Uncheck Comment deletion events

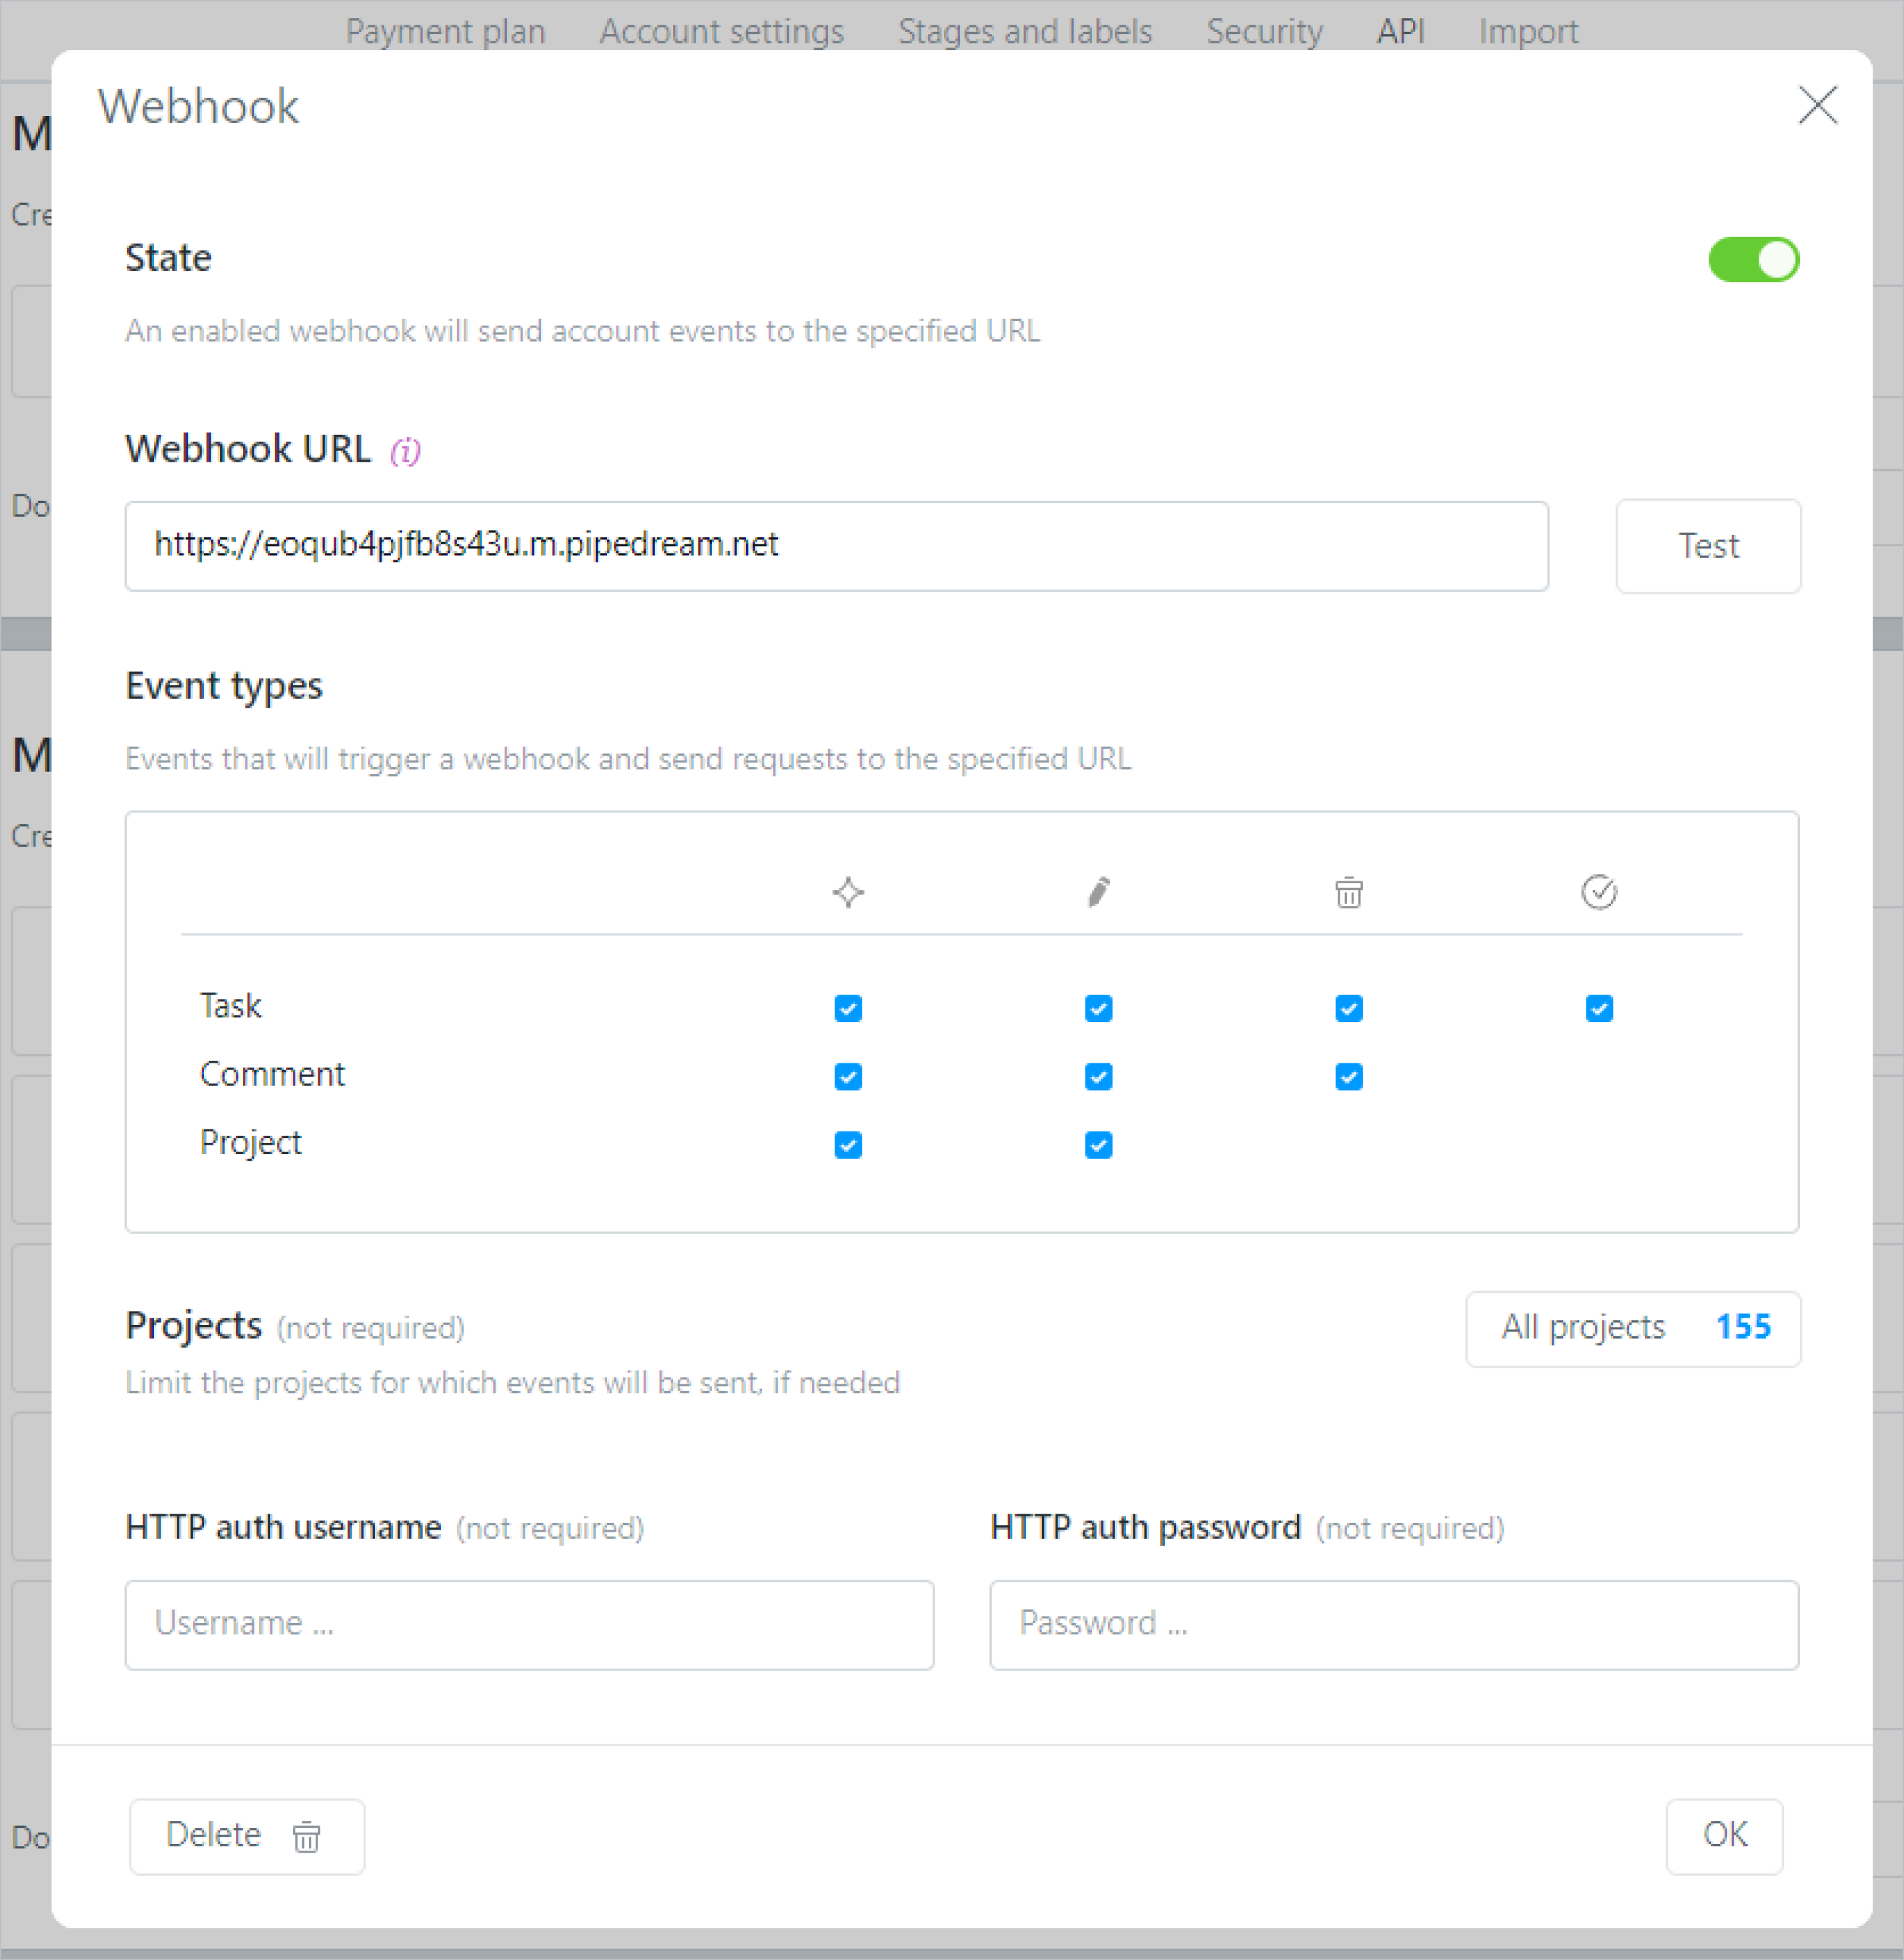pyautogui.click(x=1348, y=1077)
